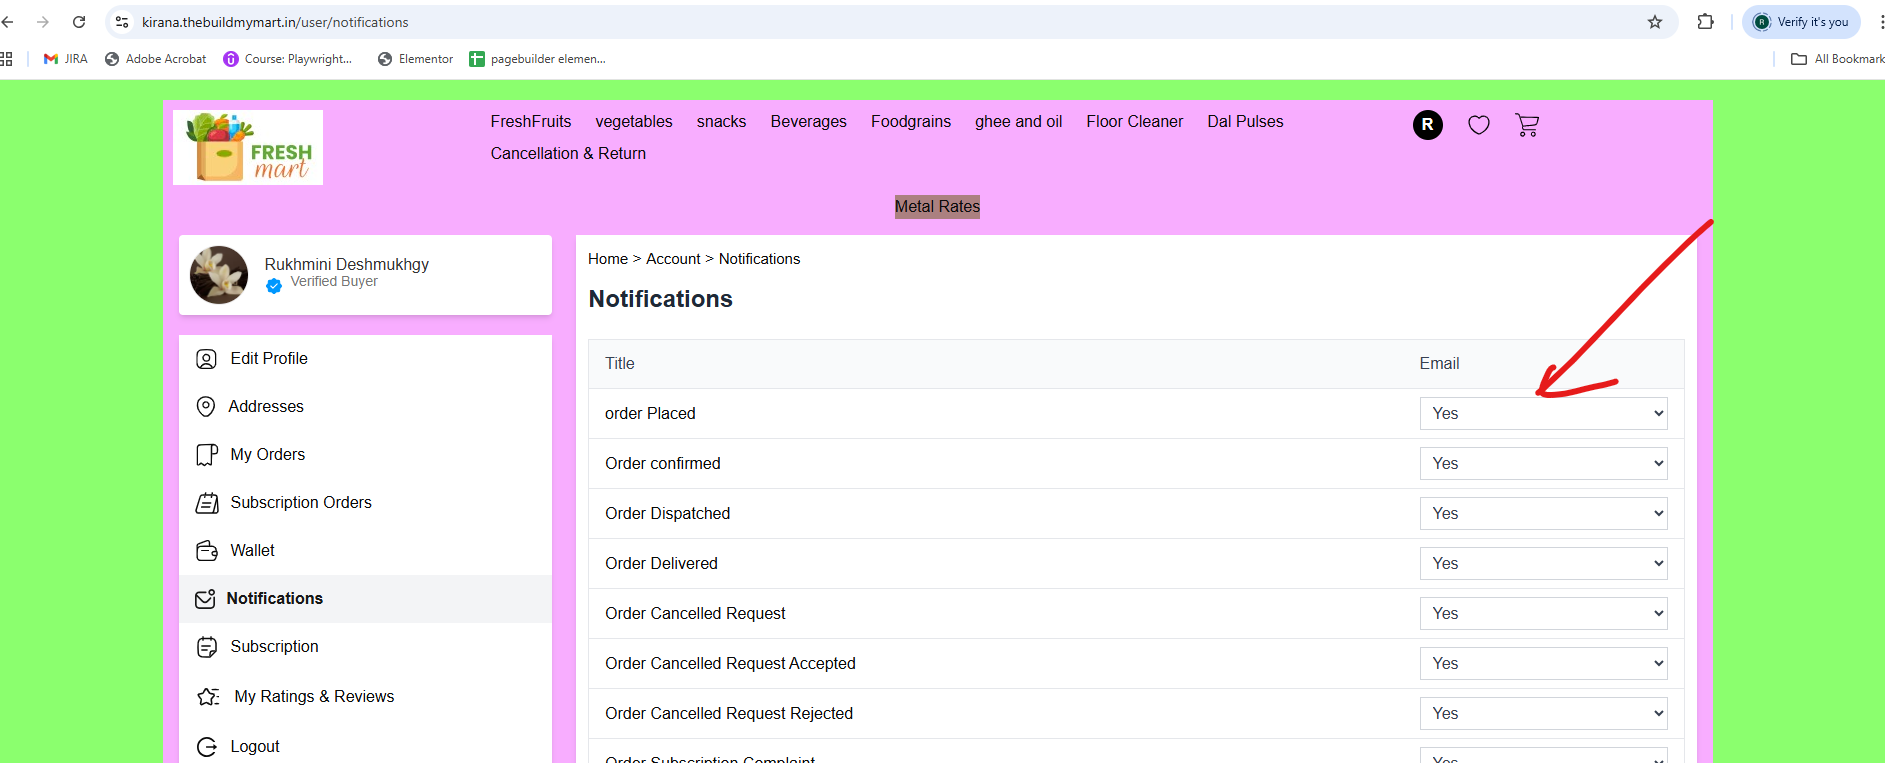Open Order Cancelled Request Rejected email dropdown

pyautogui.click(x=1543, y=714)
